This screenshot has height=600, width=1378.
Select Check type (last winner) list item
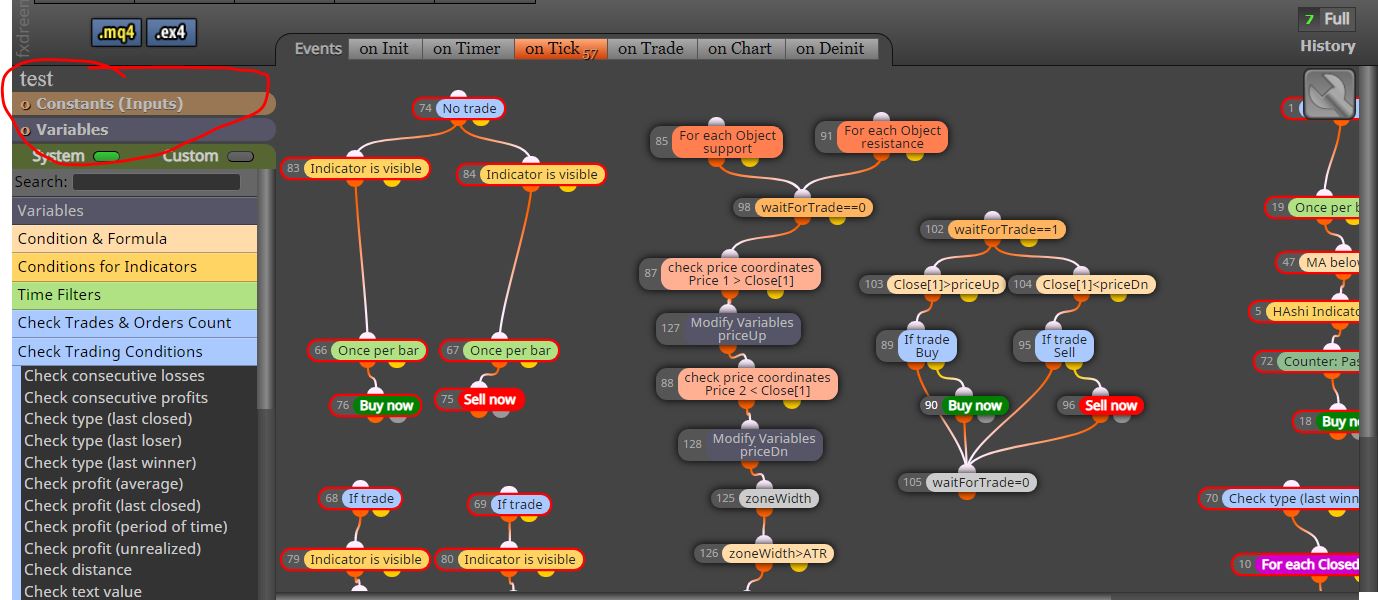(110, 463)
